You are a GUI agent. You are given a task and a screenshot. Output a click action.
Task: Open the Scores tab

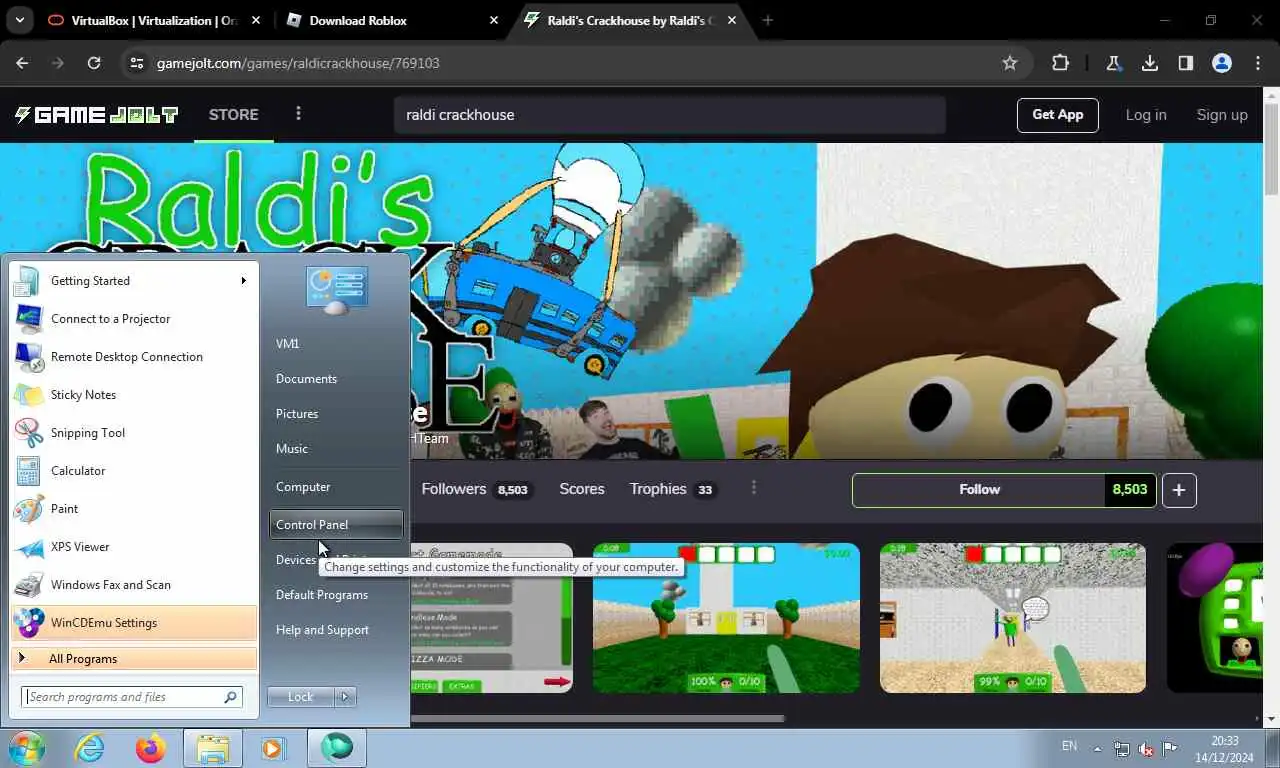click(x=582, y=489)
